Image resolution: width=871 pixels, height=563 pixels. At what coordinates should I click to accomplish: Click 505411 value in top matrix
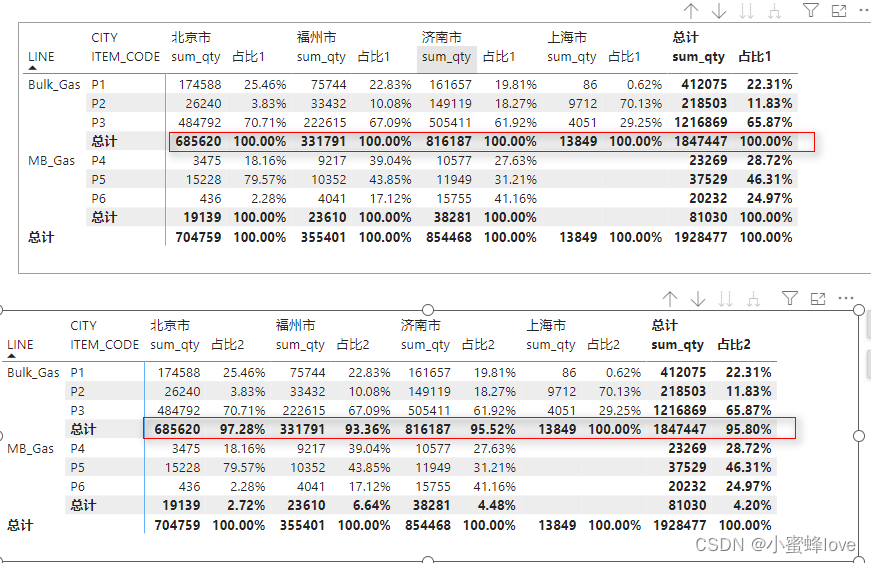click(x=450, y=122)
